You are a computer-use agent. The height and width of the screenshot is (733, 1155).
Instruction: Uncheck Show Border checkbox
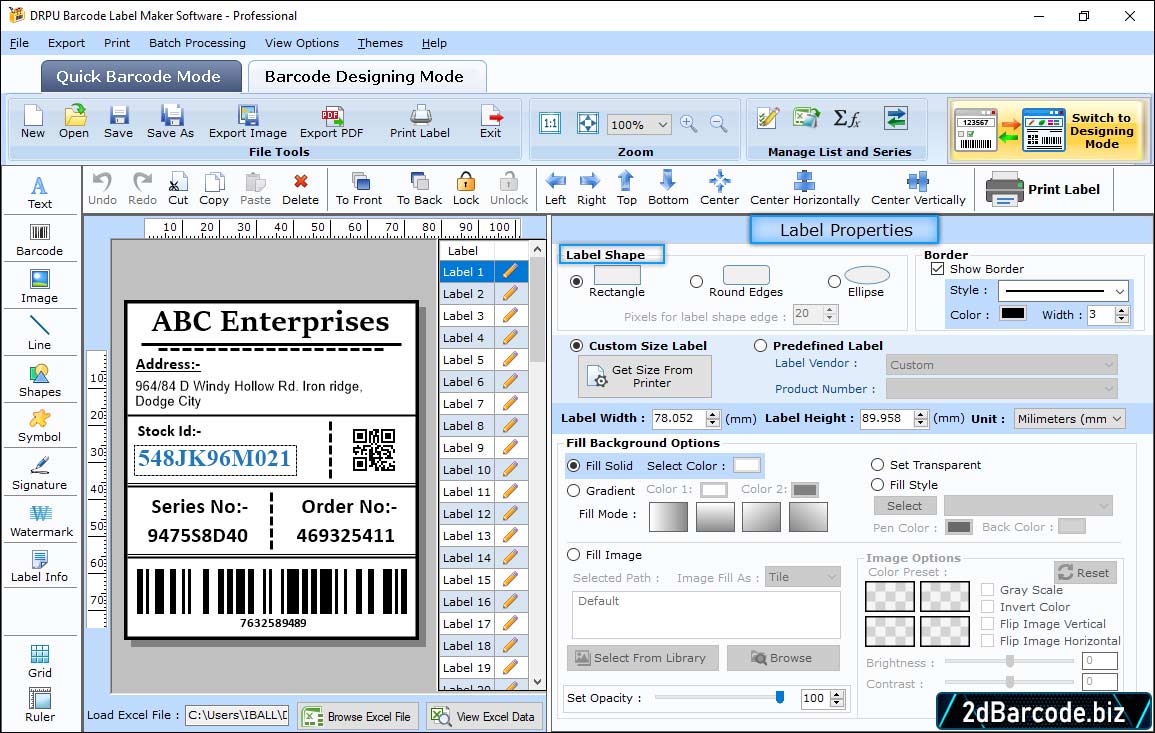pyautogui.click(x=938, y=269)
